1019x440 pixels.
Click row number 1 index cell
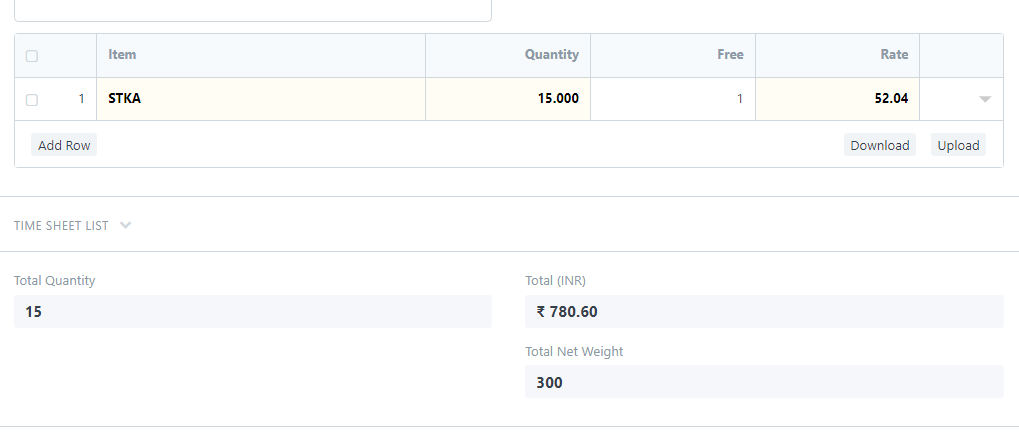pos(81,99)
